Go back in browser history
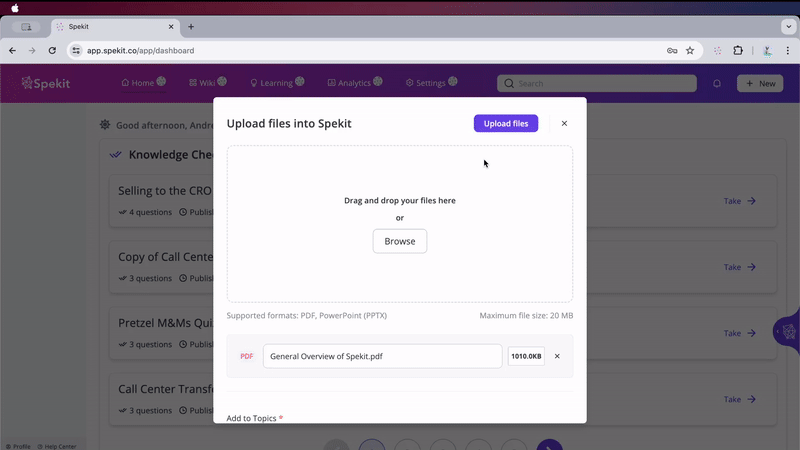Image resolution: width=800 pixels, height=450 pixels. 12,51
